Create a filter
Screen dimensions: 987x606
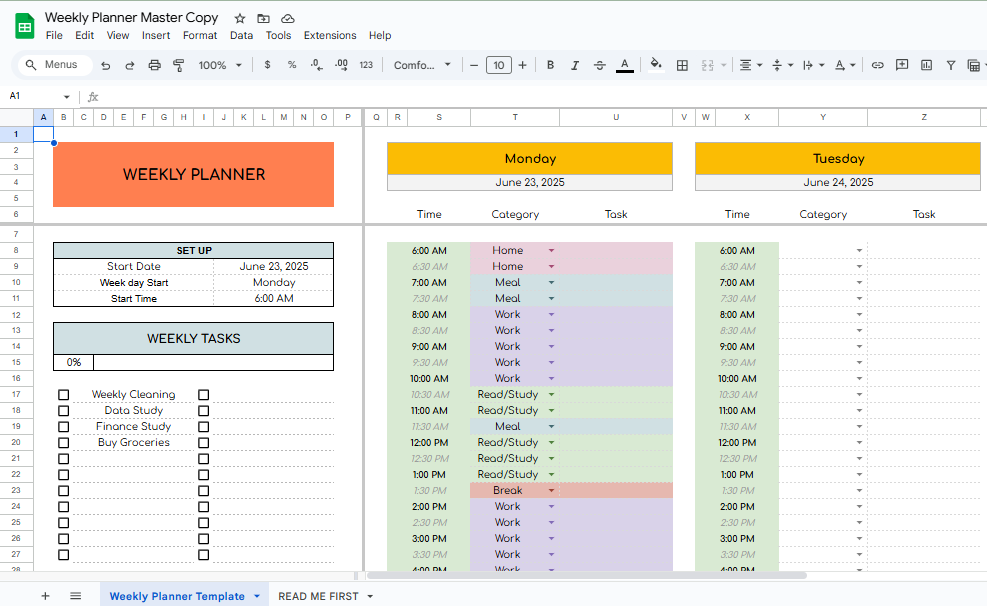tap(951, 65)
